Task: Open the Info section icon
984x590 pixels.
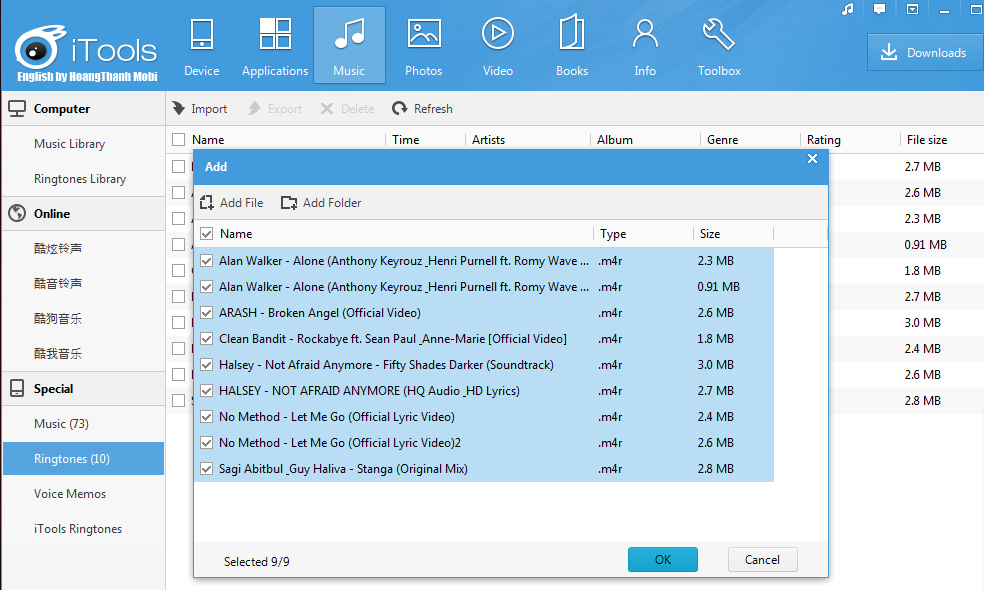Action: (645, 34)
